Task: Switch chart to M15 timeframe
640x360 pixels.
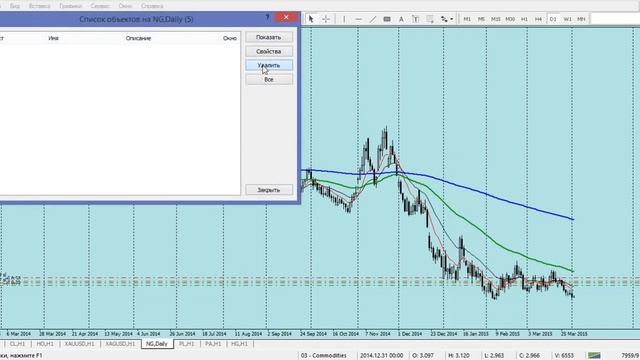Action: pyautogui.click(x=496, y=19)
